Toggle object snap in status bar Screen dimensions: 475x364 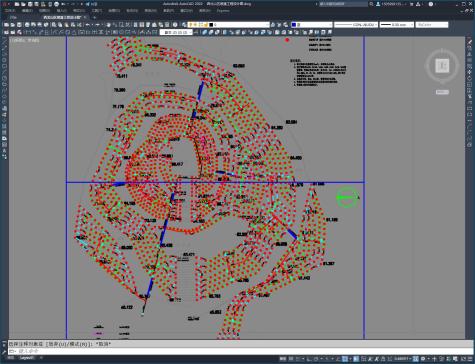pos(345,359)
